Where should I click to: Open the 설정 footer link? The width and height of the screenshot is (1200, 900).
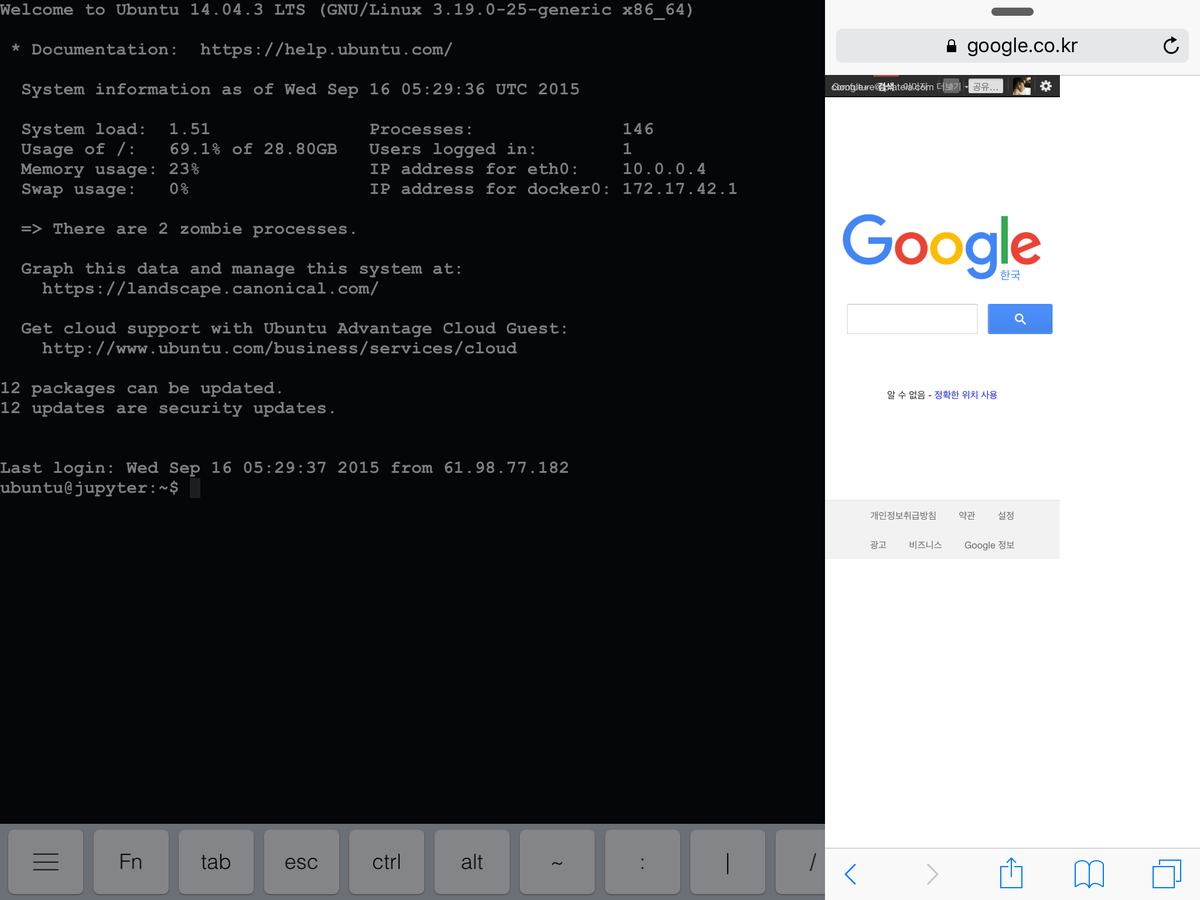pos(1006,516)
